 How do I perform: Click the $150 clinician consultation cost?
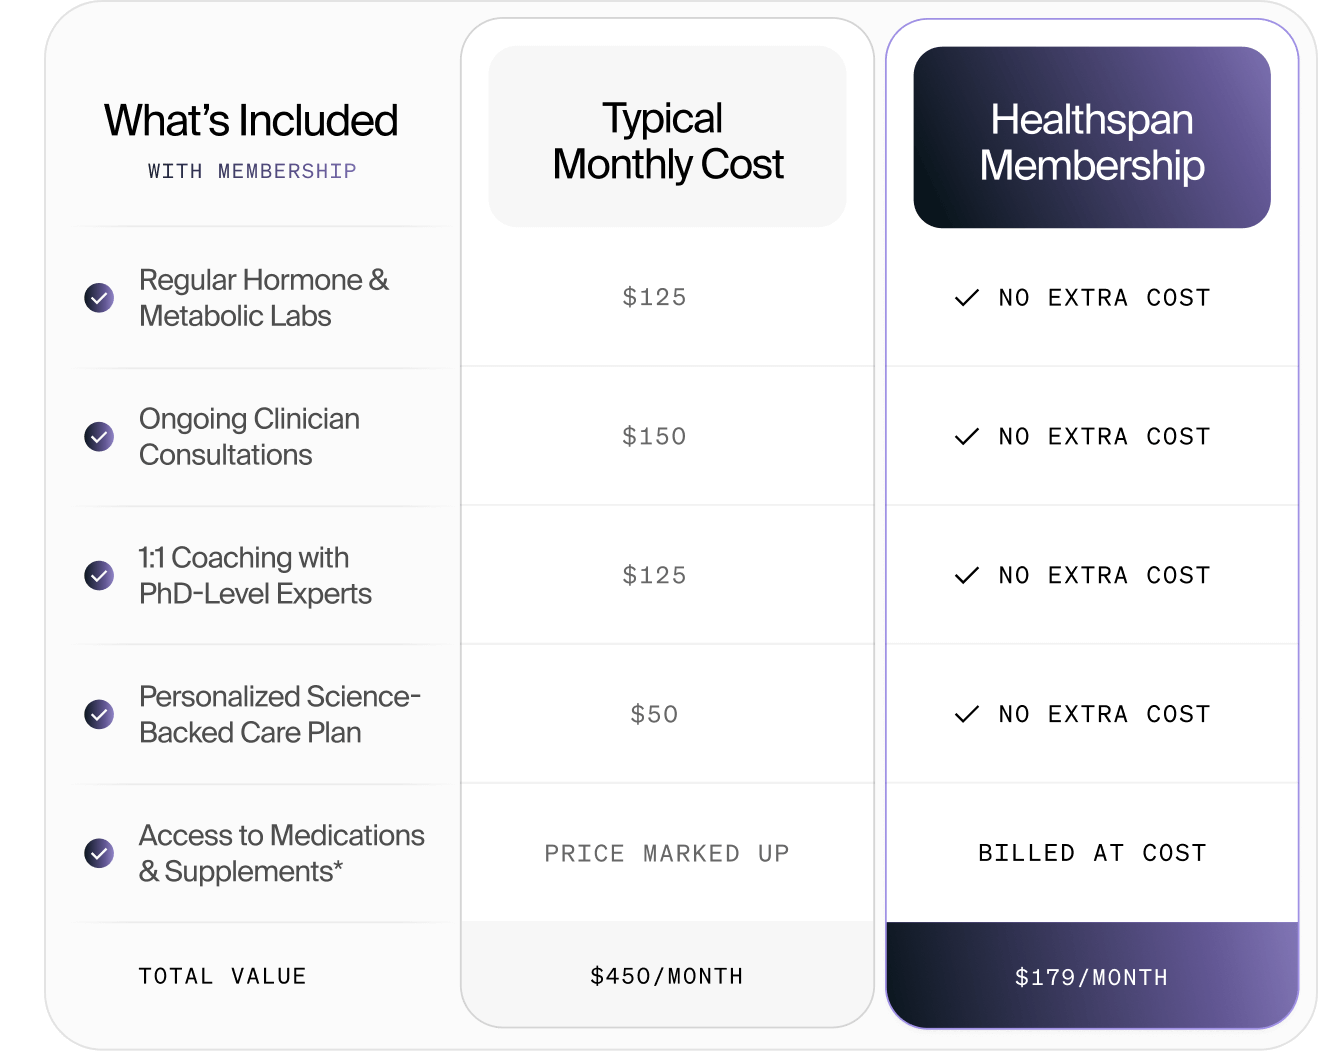tap(654, 437)
